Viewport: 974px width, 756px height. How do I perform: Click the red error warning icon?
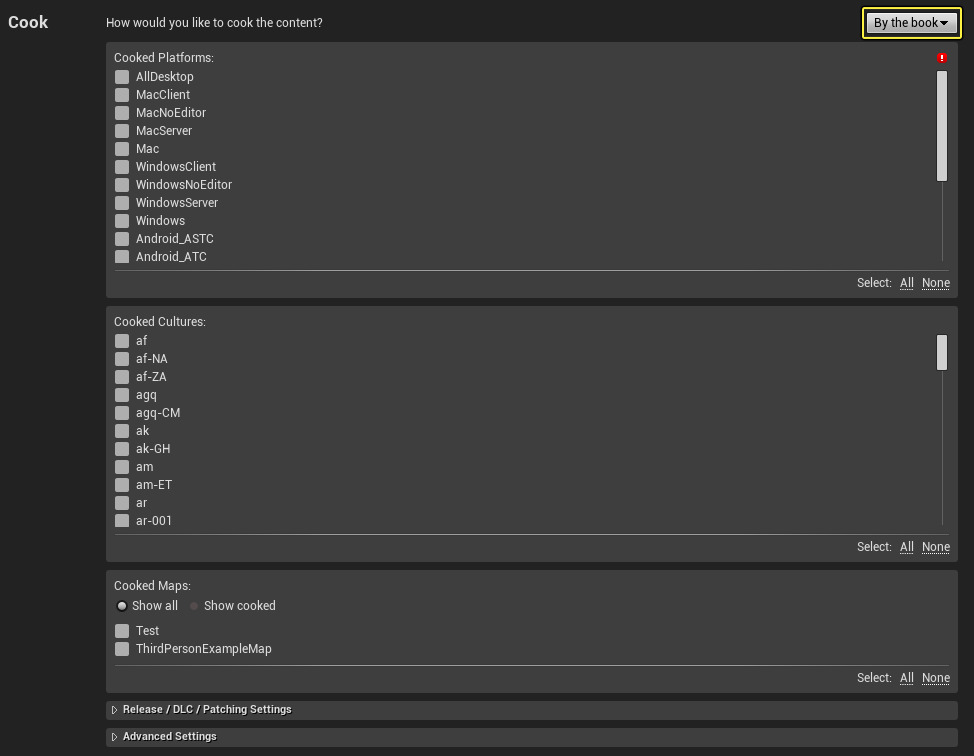point(942,58)
